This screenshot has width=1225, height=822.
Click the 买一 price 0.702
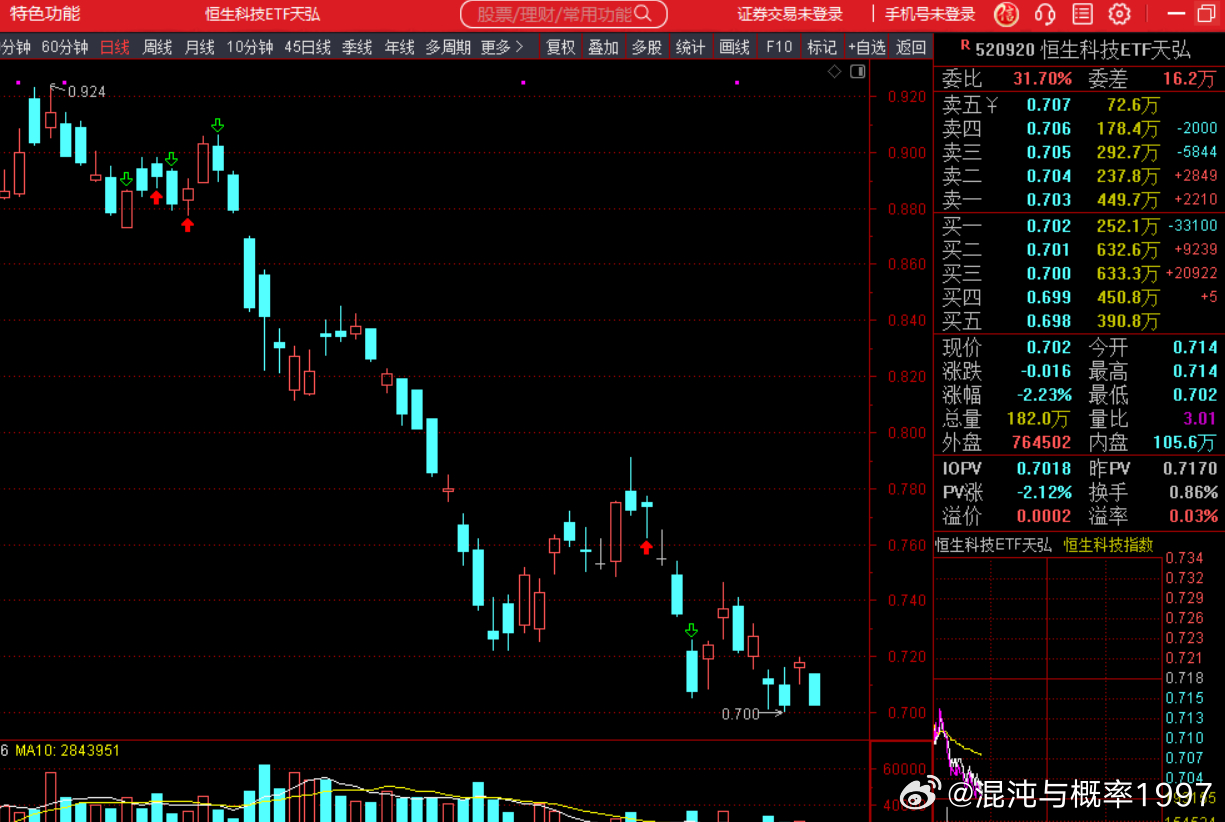click(x=1049, y=226)
